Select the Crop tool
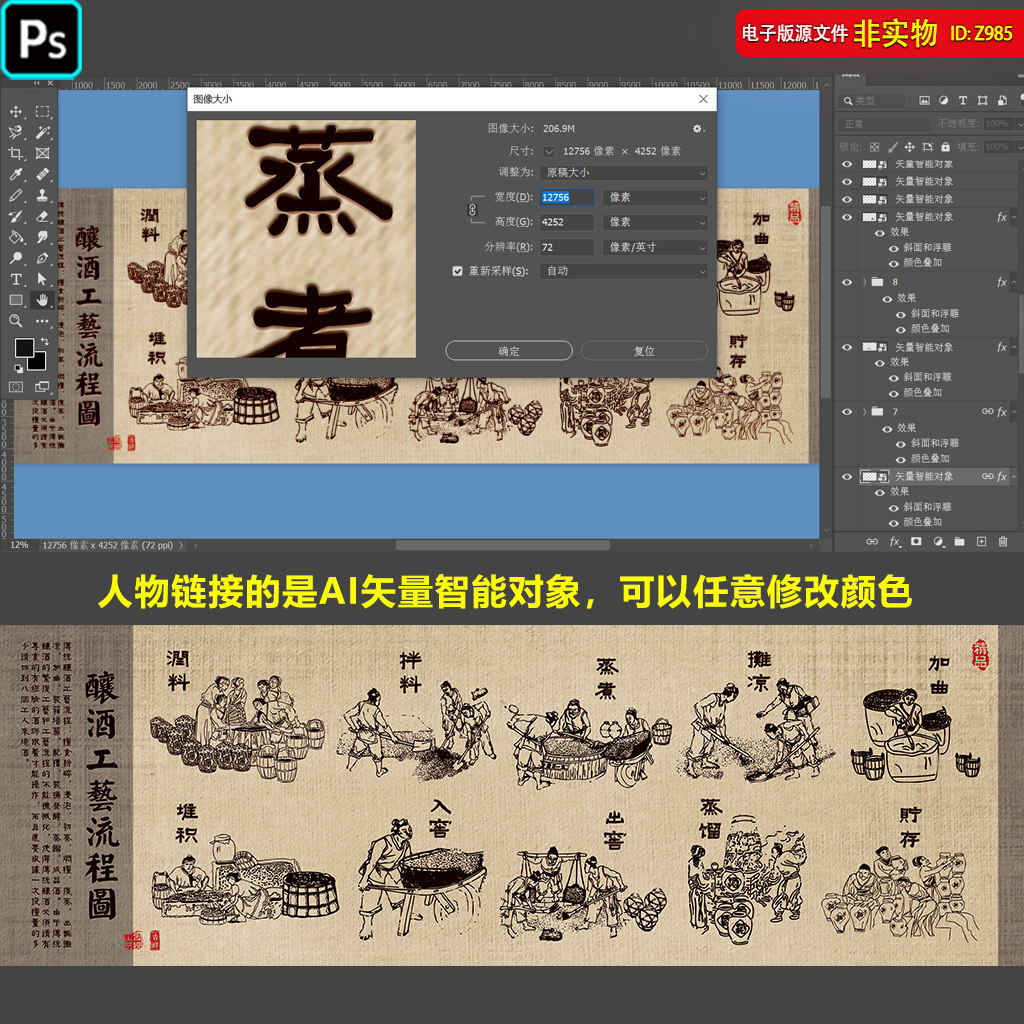Image resolution: width=1024 pixels, height=1024 pixels. click(16, 153)
